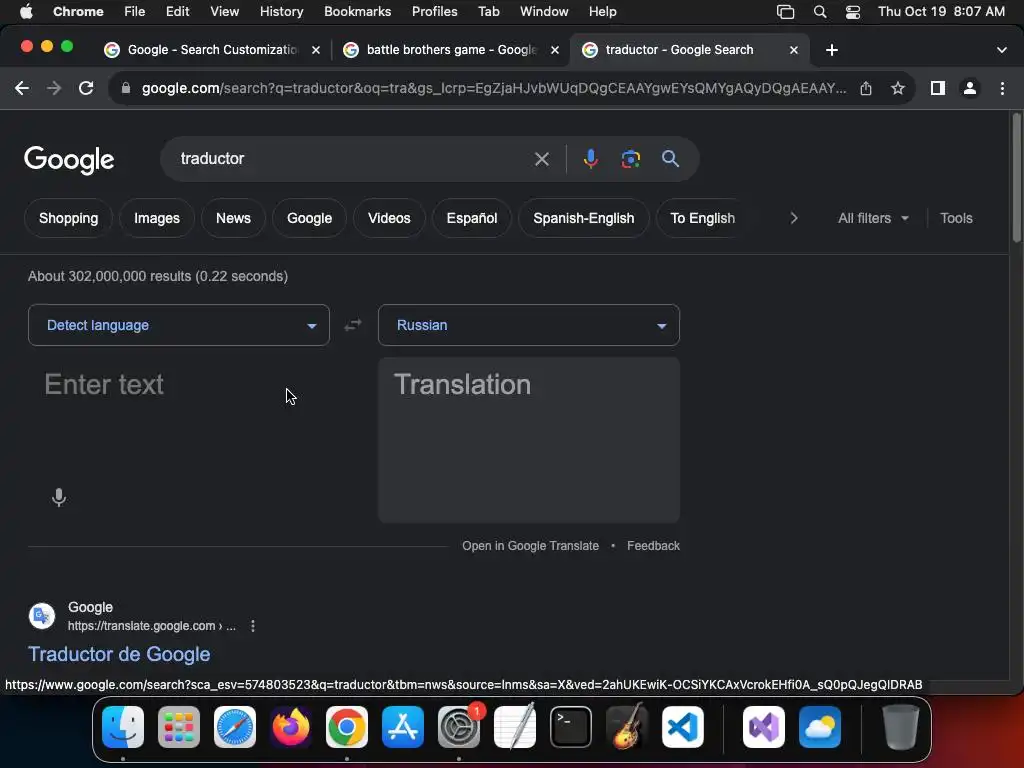Click the address bar URL
1024x768 pixels.
494,88
